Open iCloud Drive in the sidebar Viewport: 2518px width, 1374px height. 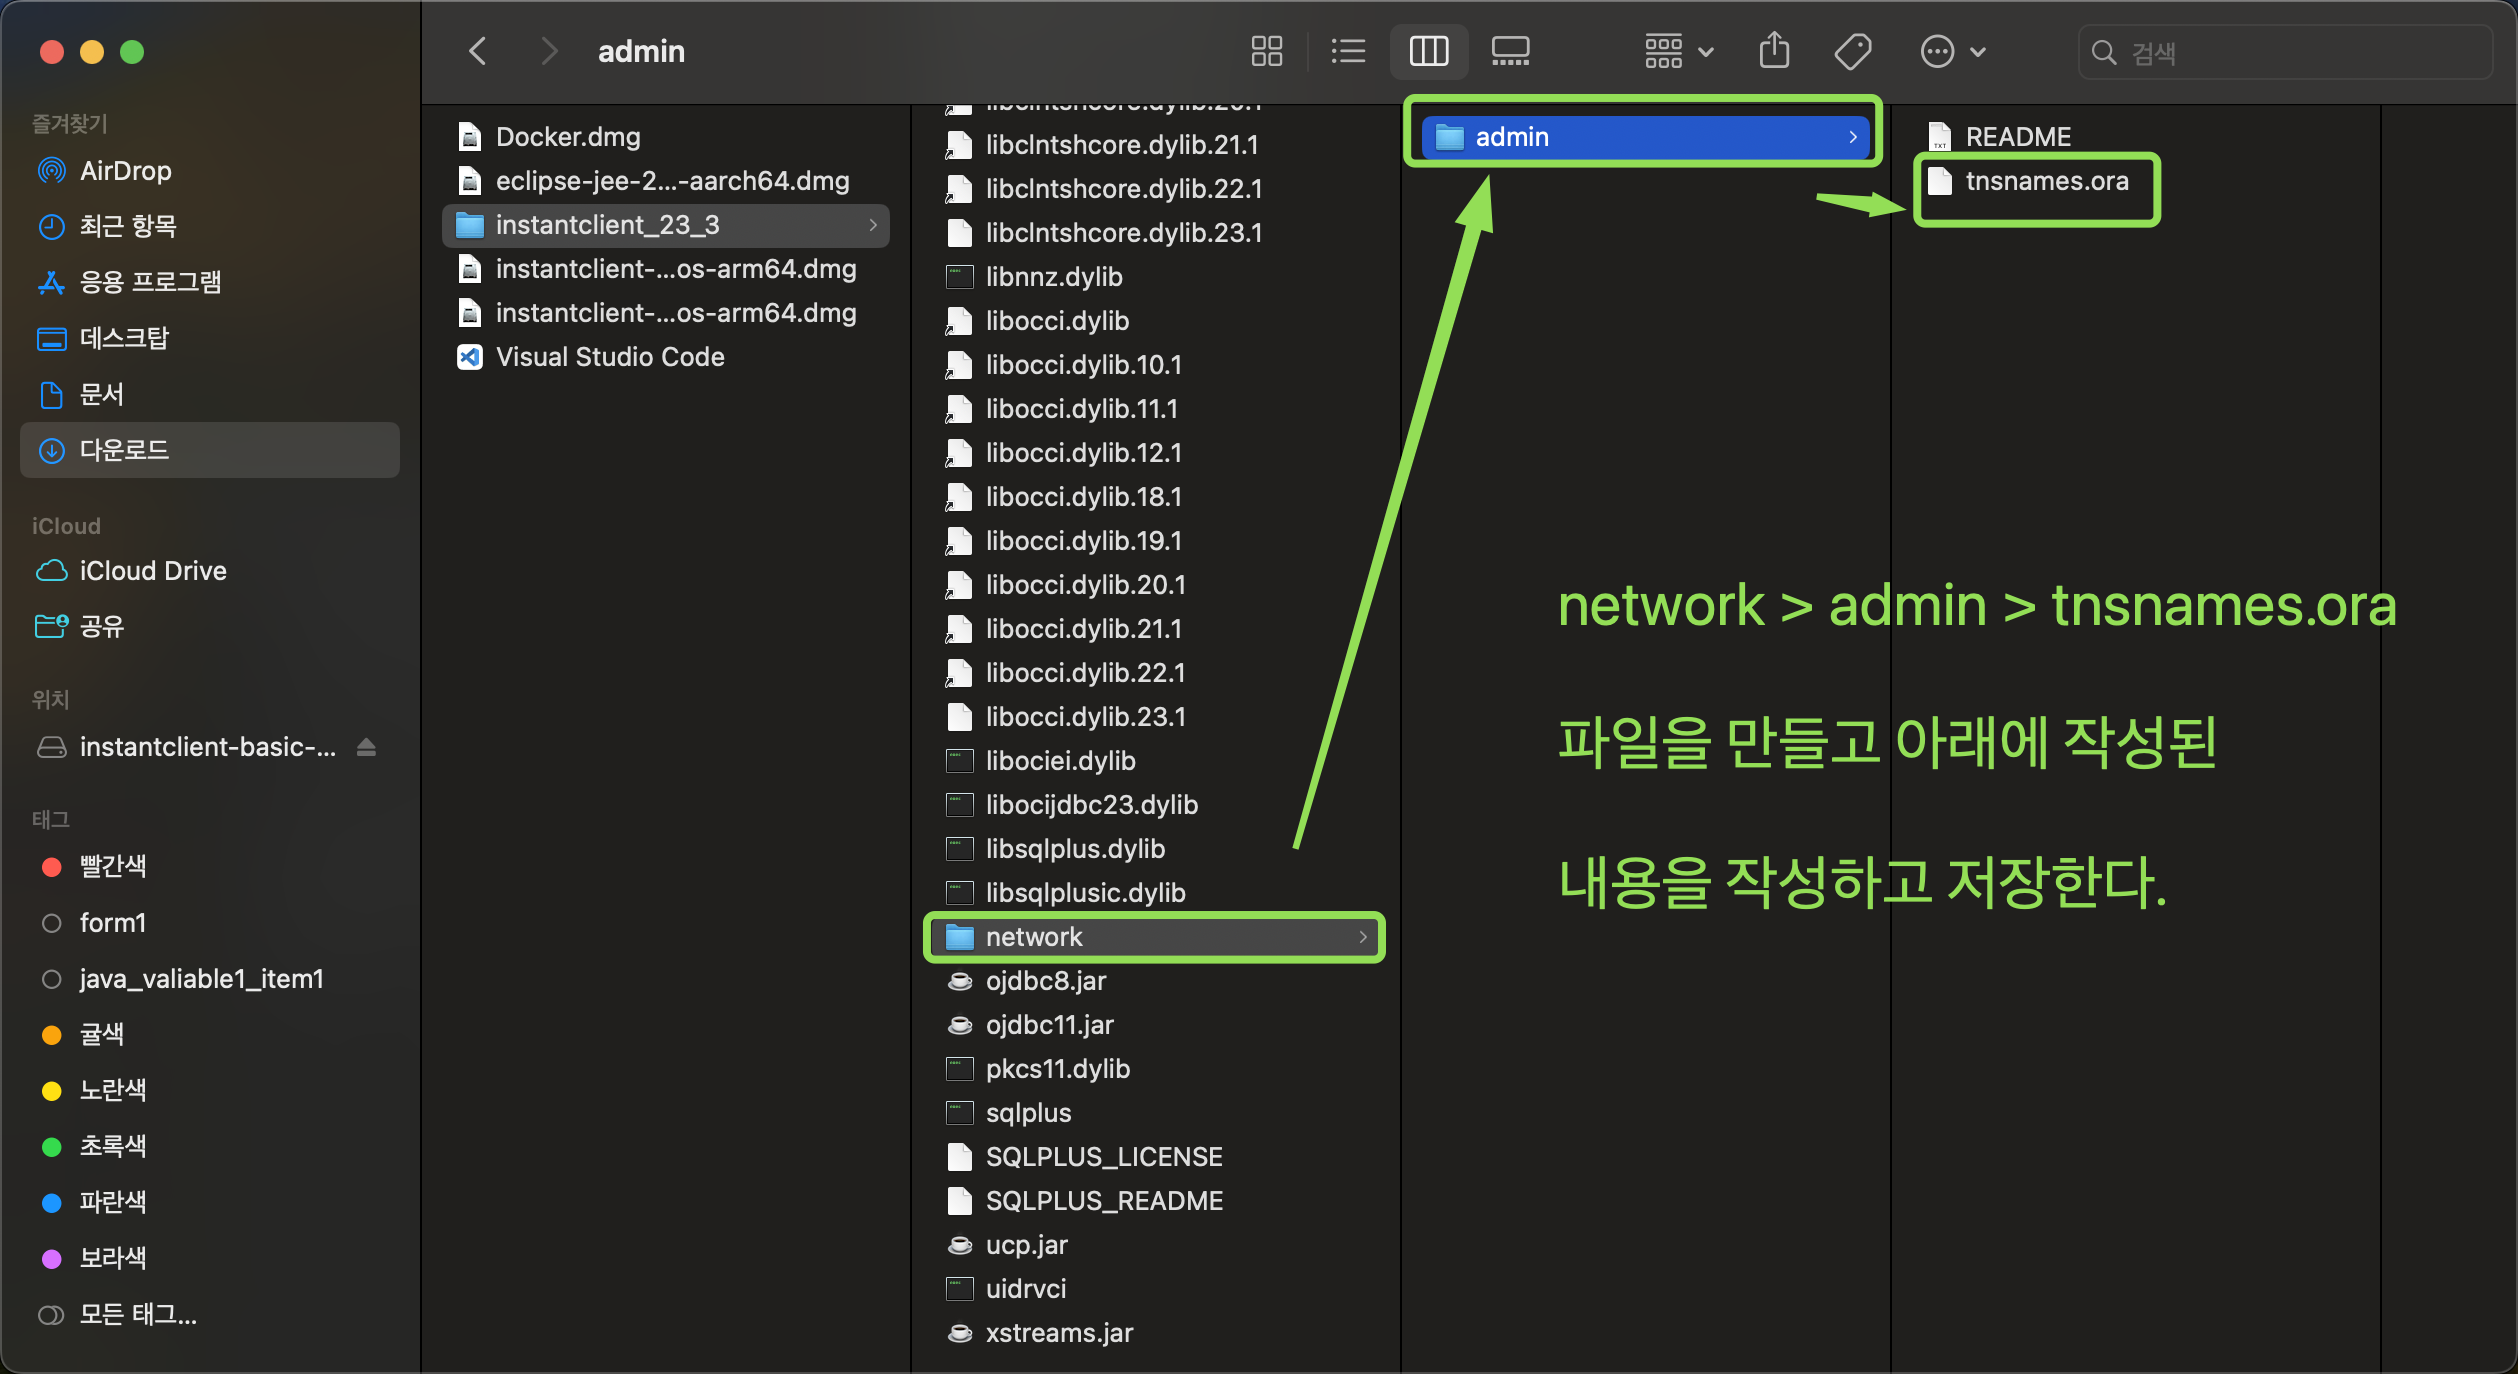click(x=152, y=571)
